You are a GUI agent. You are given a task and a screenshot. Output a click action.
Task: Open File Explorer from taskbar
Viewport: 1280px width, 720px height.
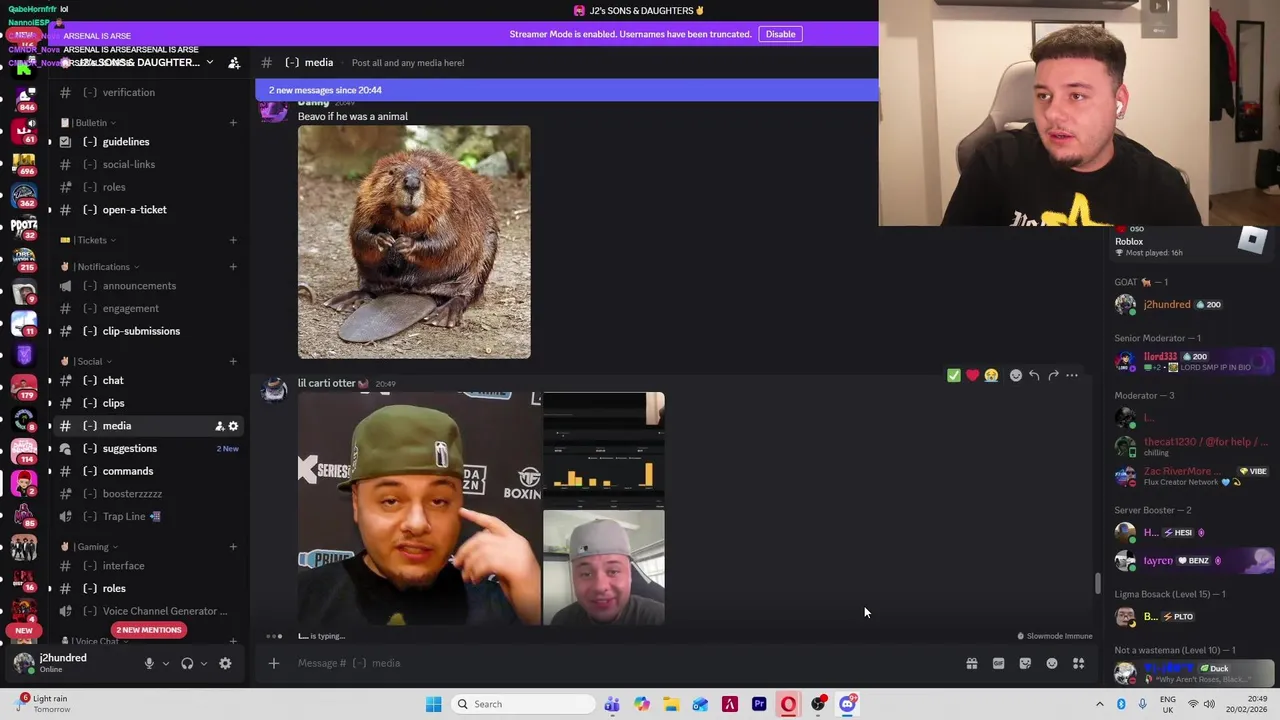[671, 704]
